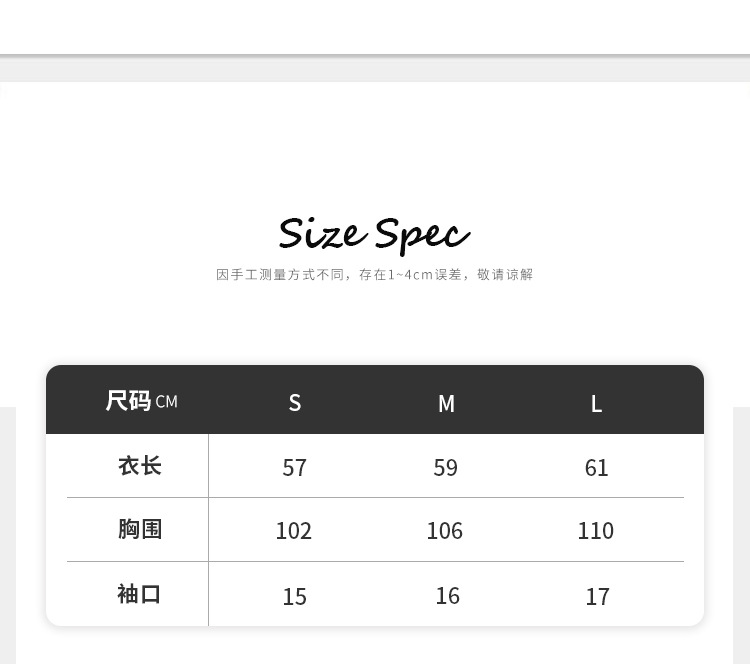Select the S size column header
The height and width of the screenshot is (664, 750).
[295, 402]
